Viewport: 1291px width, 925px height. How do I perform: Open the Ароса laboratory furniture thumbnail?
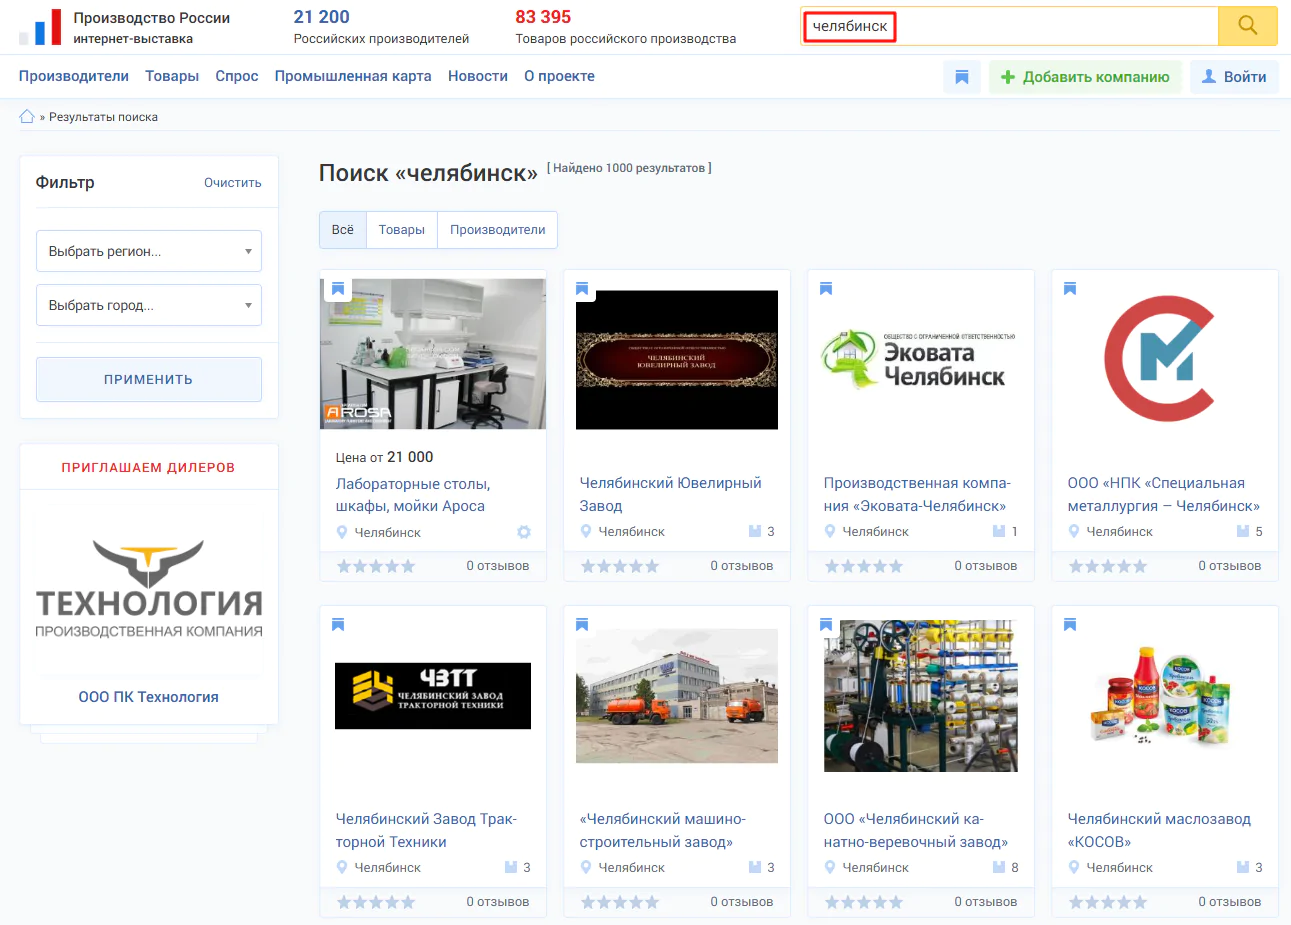(x=433, y=354)
